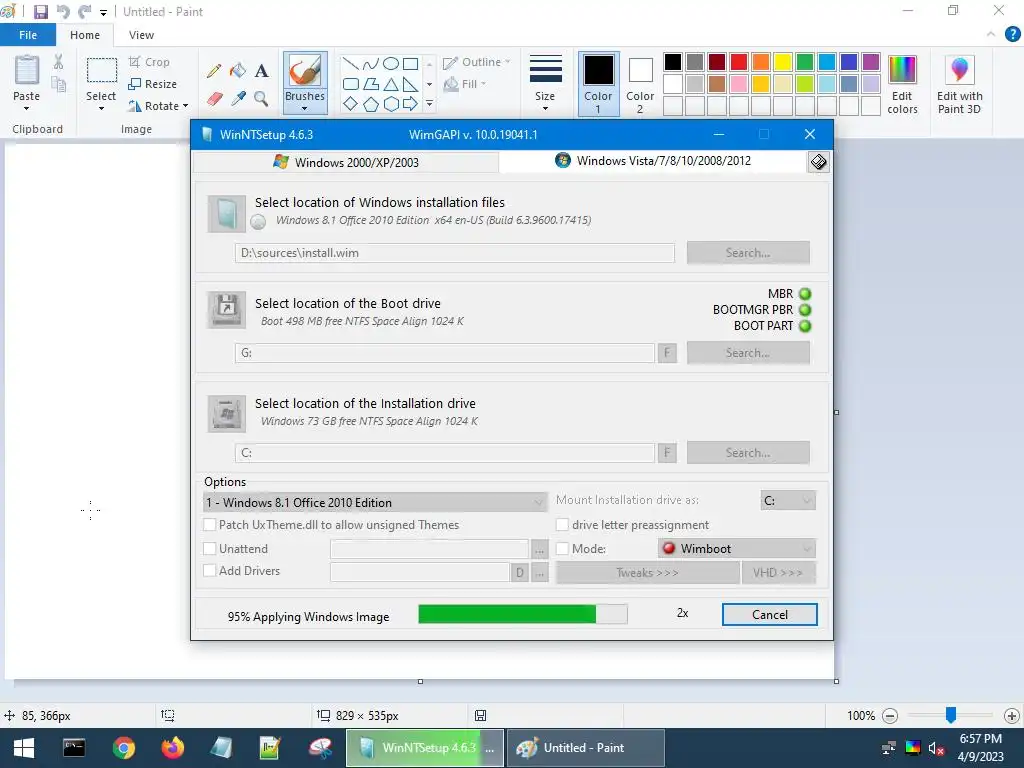This screenshot has height=768, width=1024.
Task: Select the Pencil tool in Paint
Action: point(214,71)
